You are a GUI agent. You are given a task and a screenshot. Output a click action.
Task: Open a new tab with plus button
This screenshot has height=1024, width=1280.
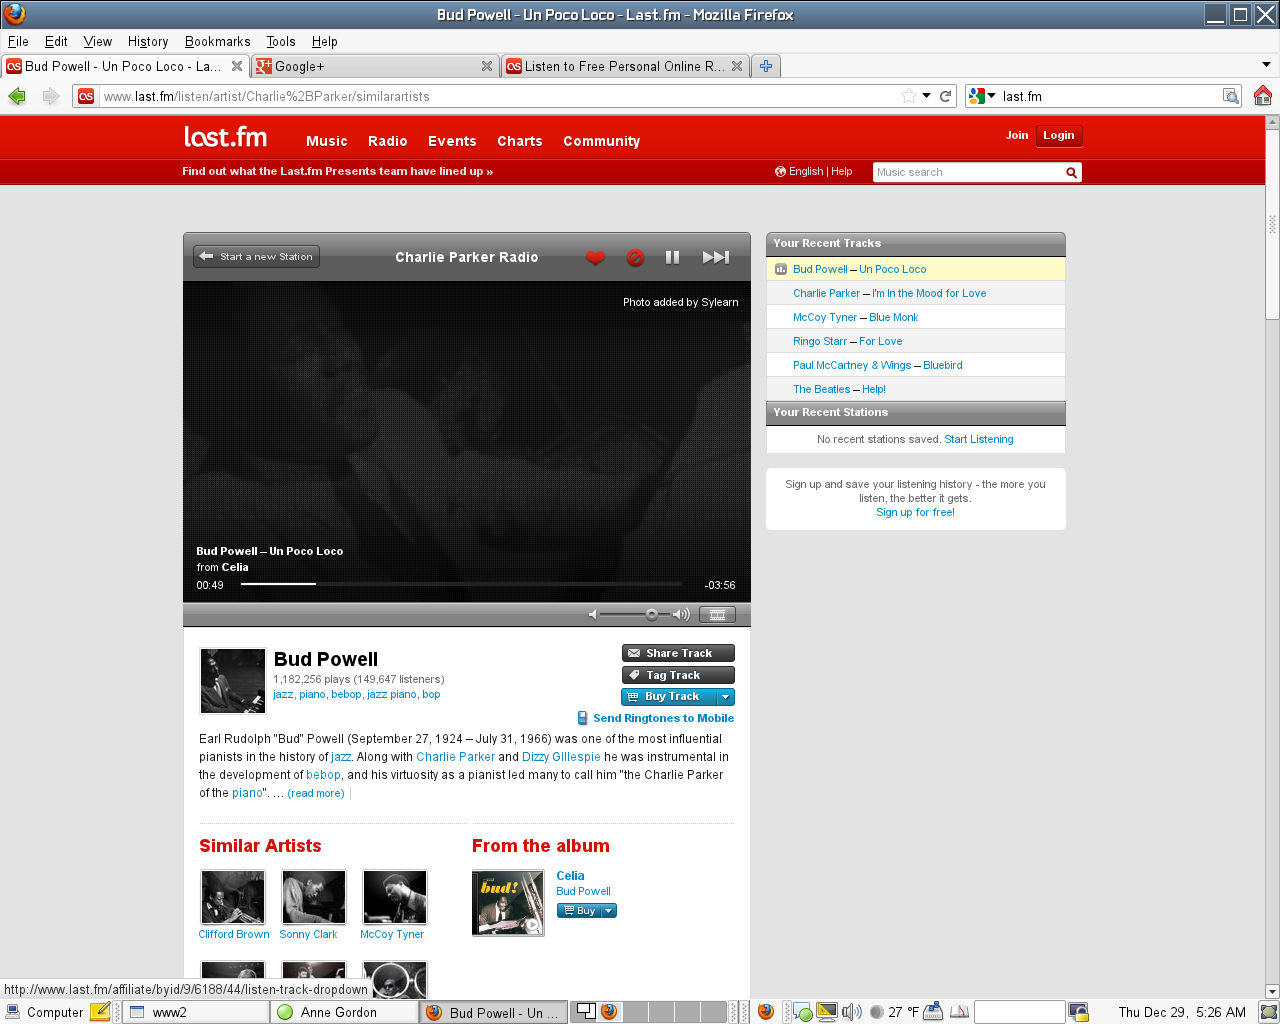766,66
